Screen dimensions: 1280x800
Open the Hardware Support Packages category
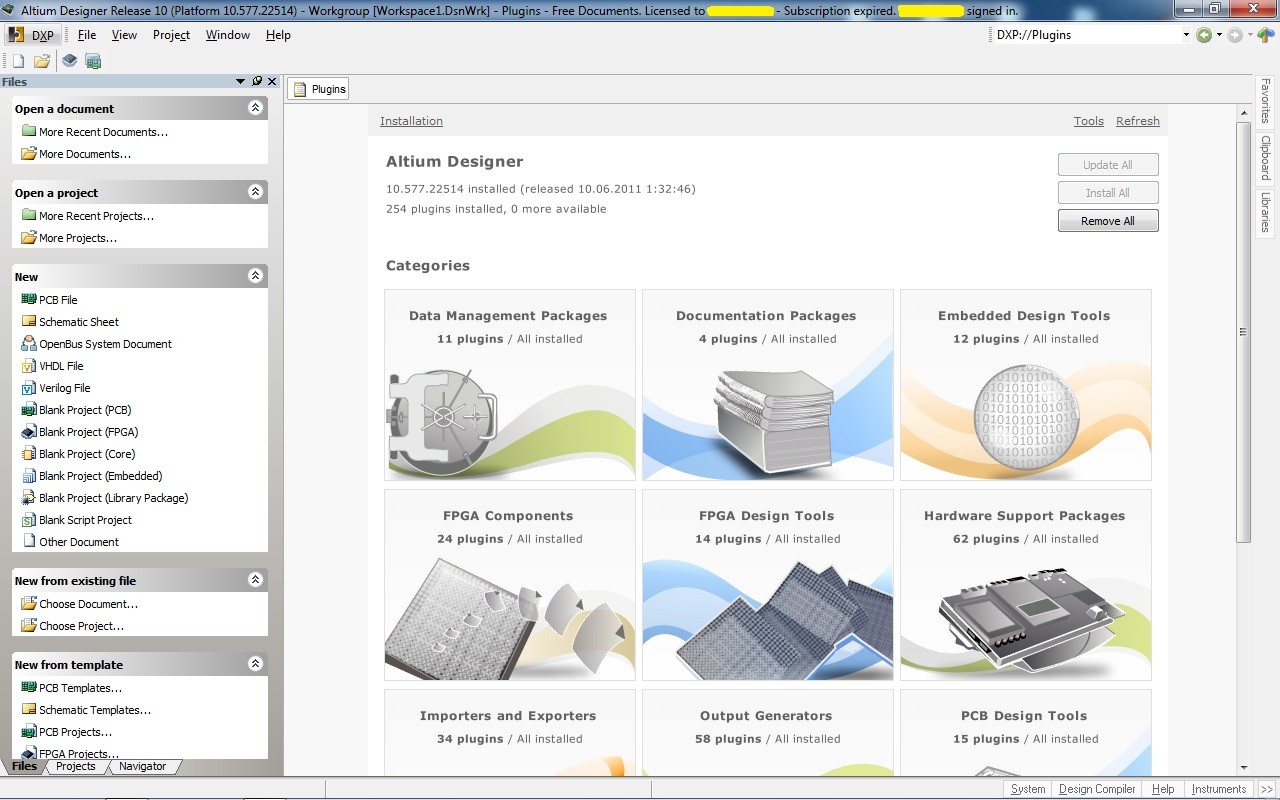click(1026, 585)
